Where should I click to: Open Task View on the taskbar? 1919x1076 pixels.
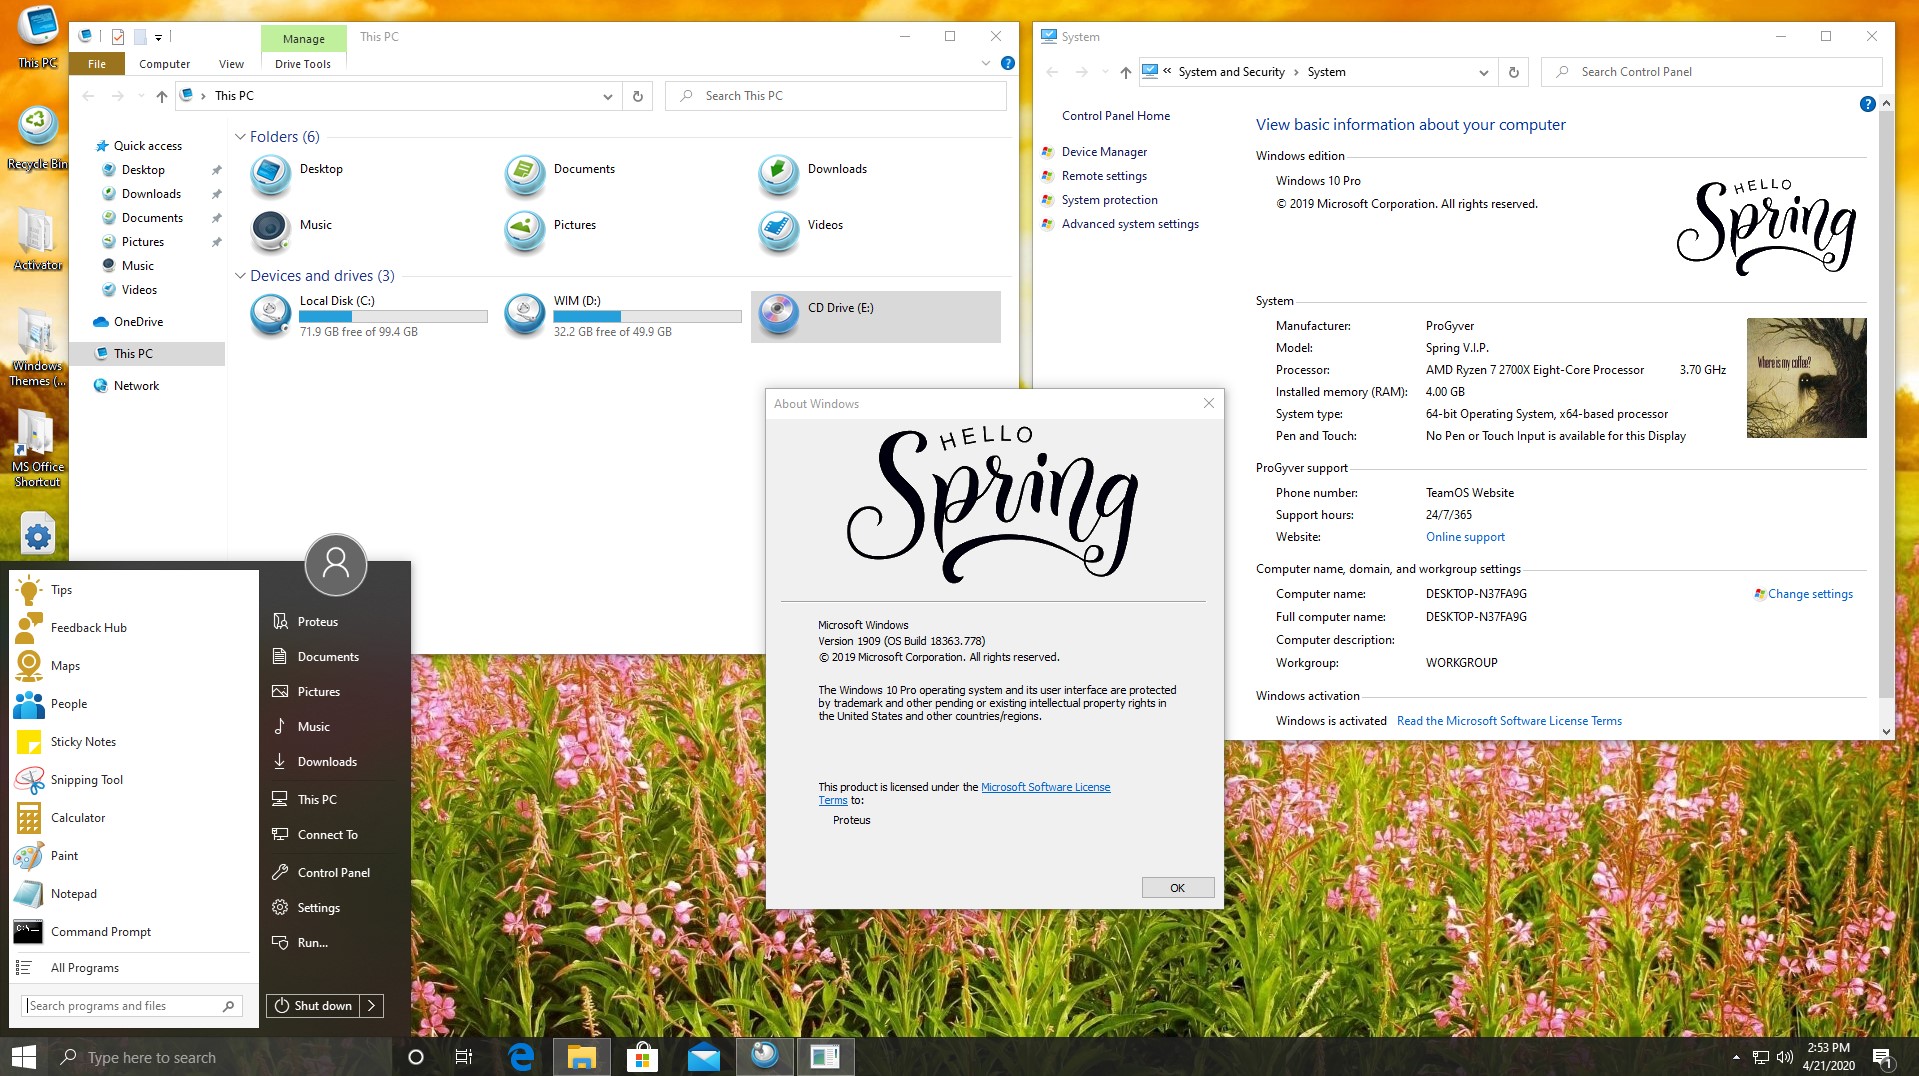tap(464, 1057)
